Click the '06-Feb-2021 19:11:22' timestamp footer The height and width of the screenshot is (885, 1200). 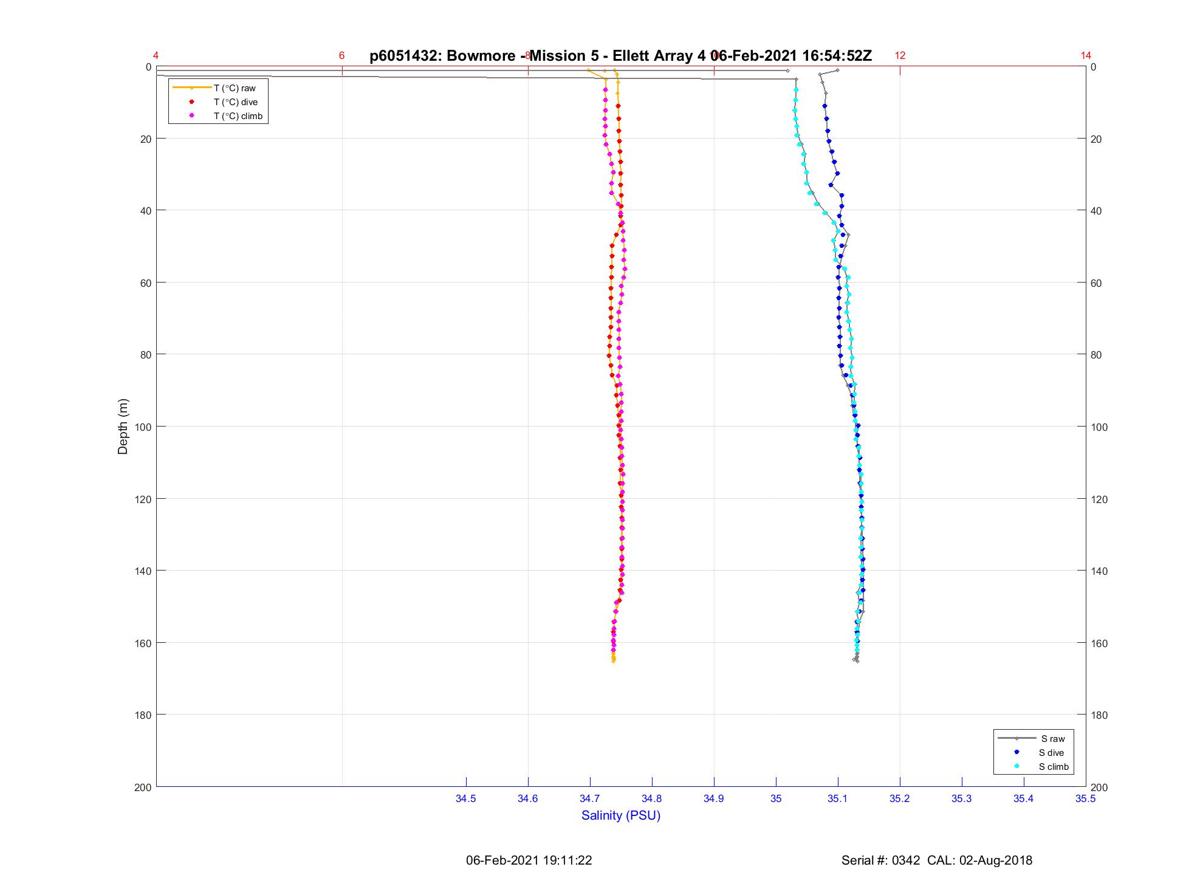(529, 860)
